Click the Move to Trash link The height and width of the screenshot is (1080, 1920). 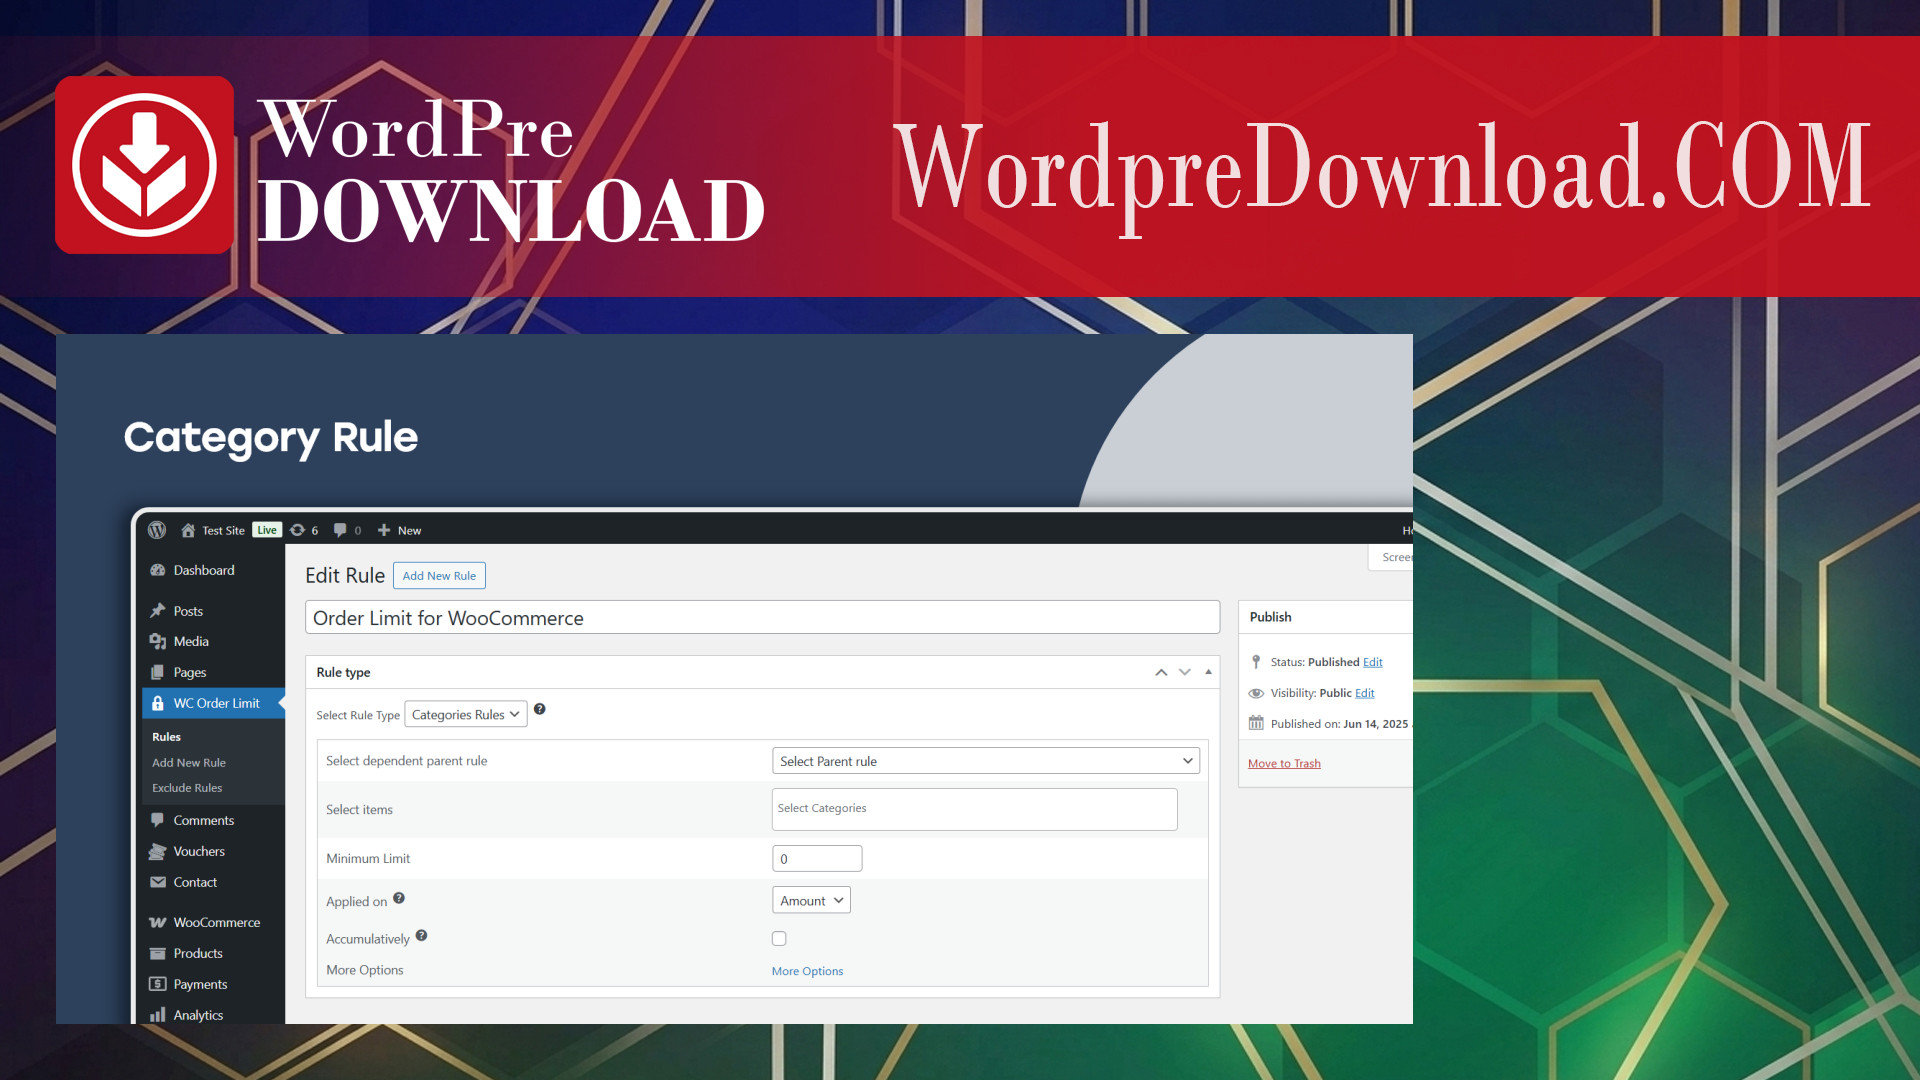click(1284, 763)
